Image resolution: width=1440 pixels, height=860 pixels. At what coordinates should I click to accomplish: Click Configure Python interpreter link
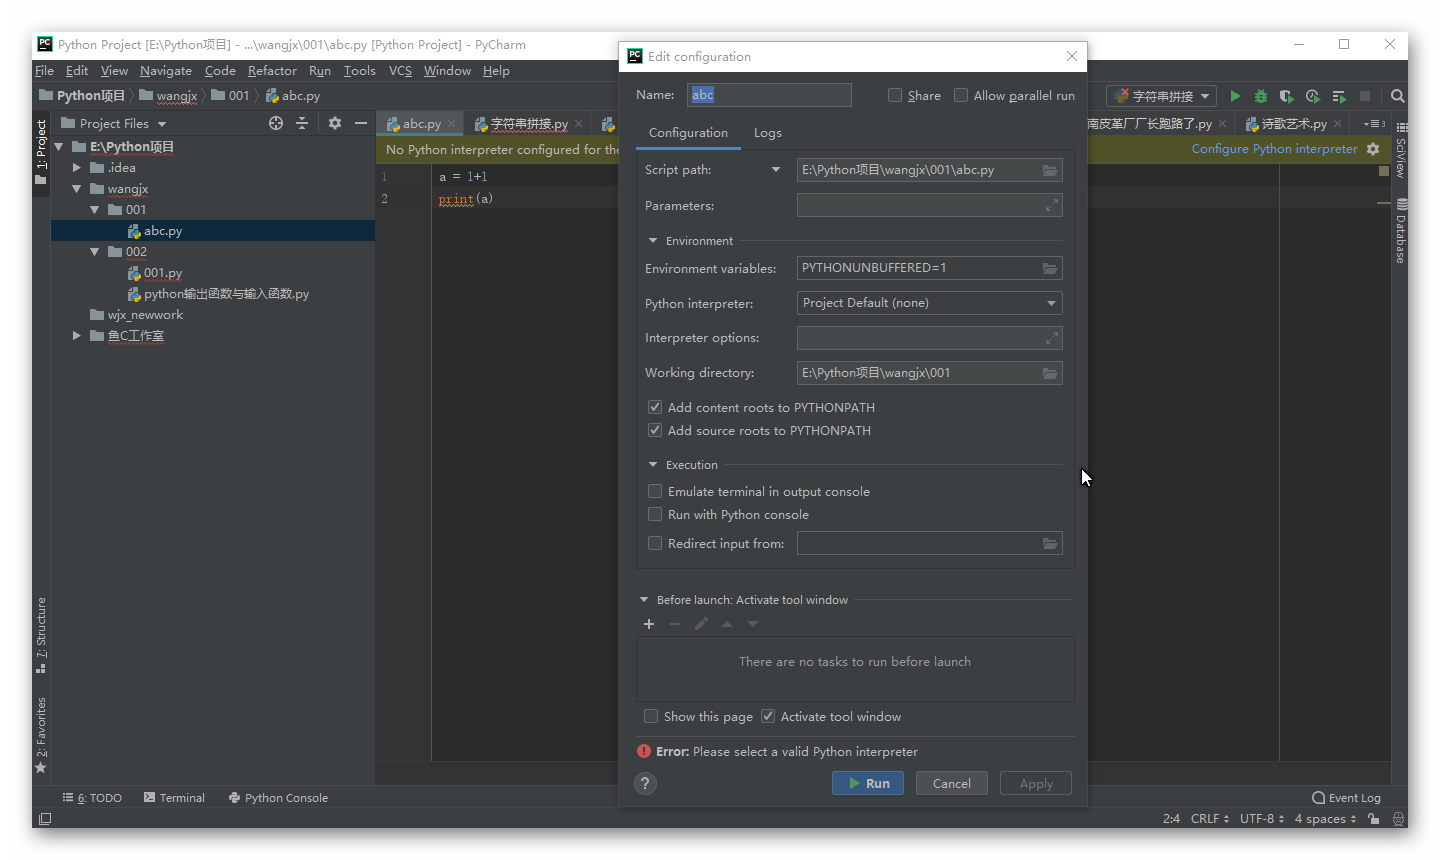tap(1274, 149)
